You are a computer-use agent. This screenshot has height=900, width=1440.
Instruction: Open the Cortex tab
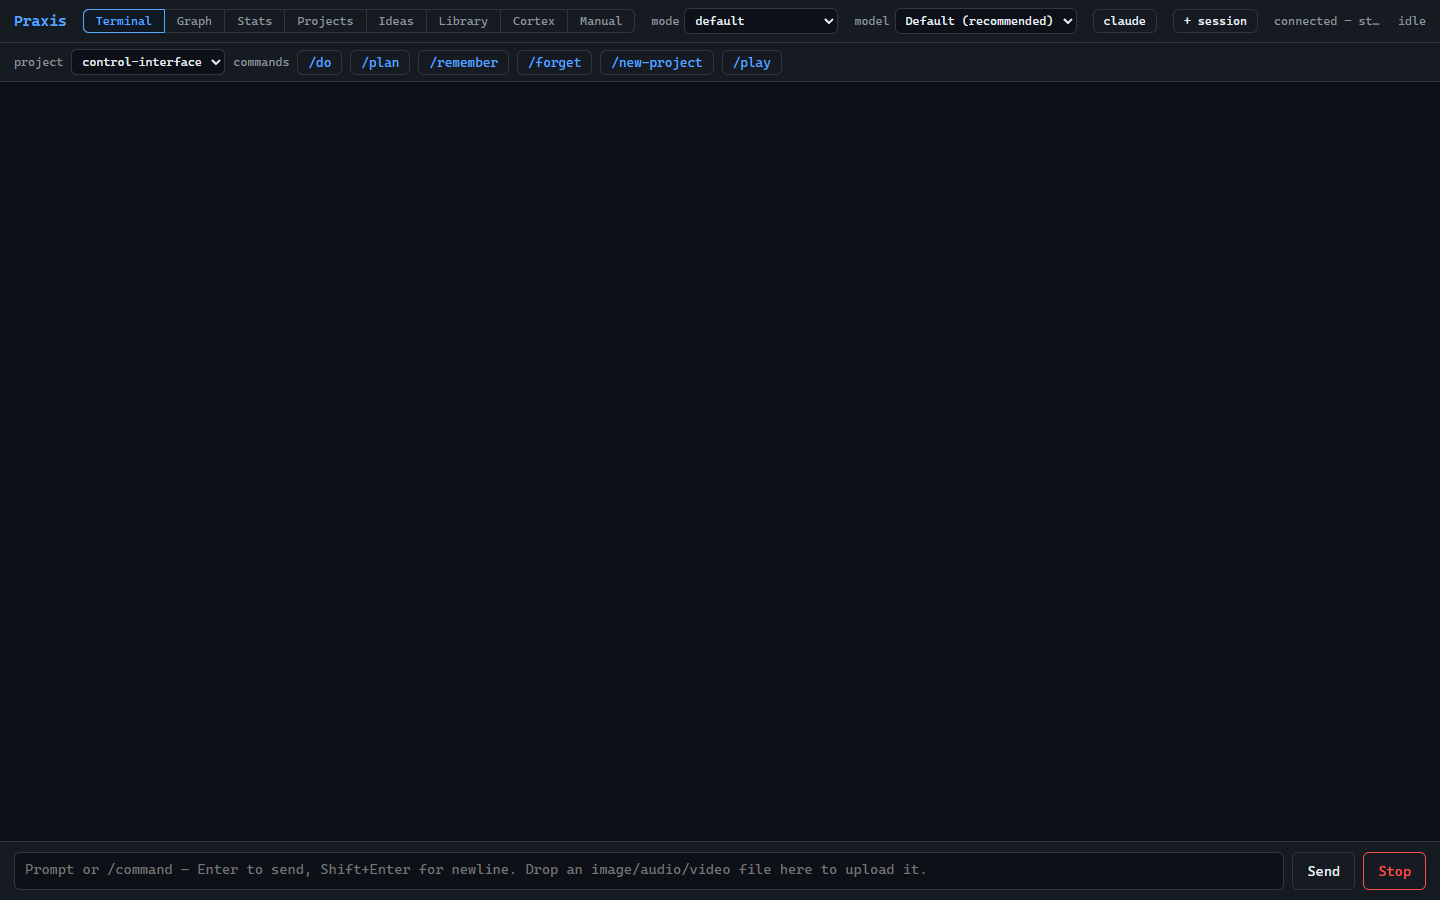(x=534, y=21)
